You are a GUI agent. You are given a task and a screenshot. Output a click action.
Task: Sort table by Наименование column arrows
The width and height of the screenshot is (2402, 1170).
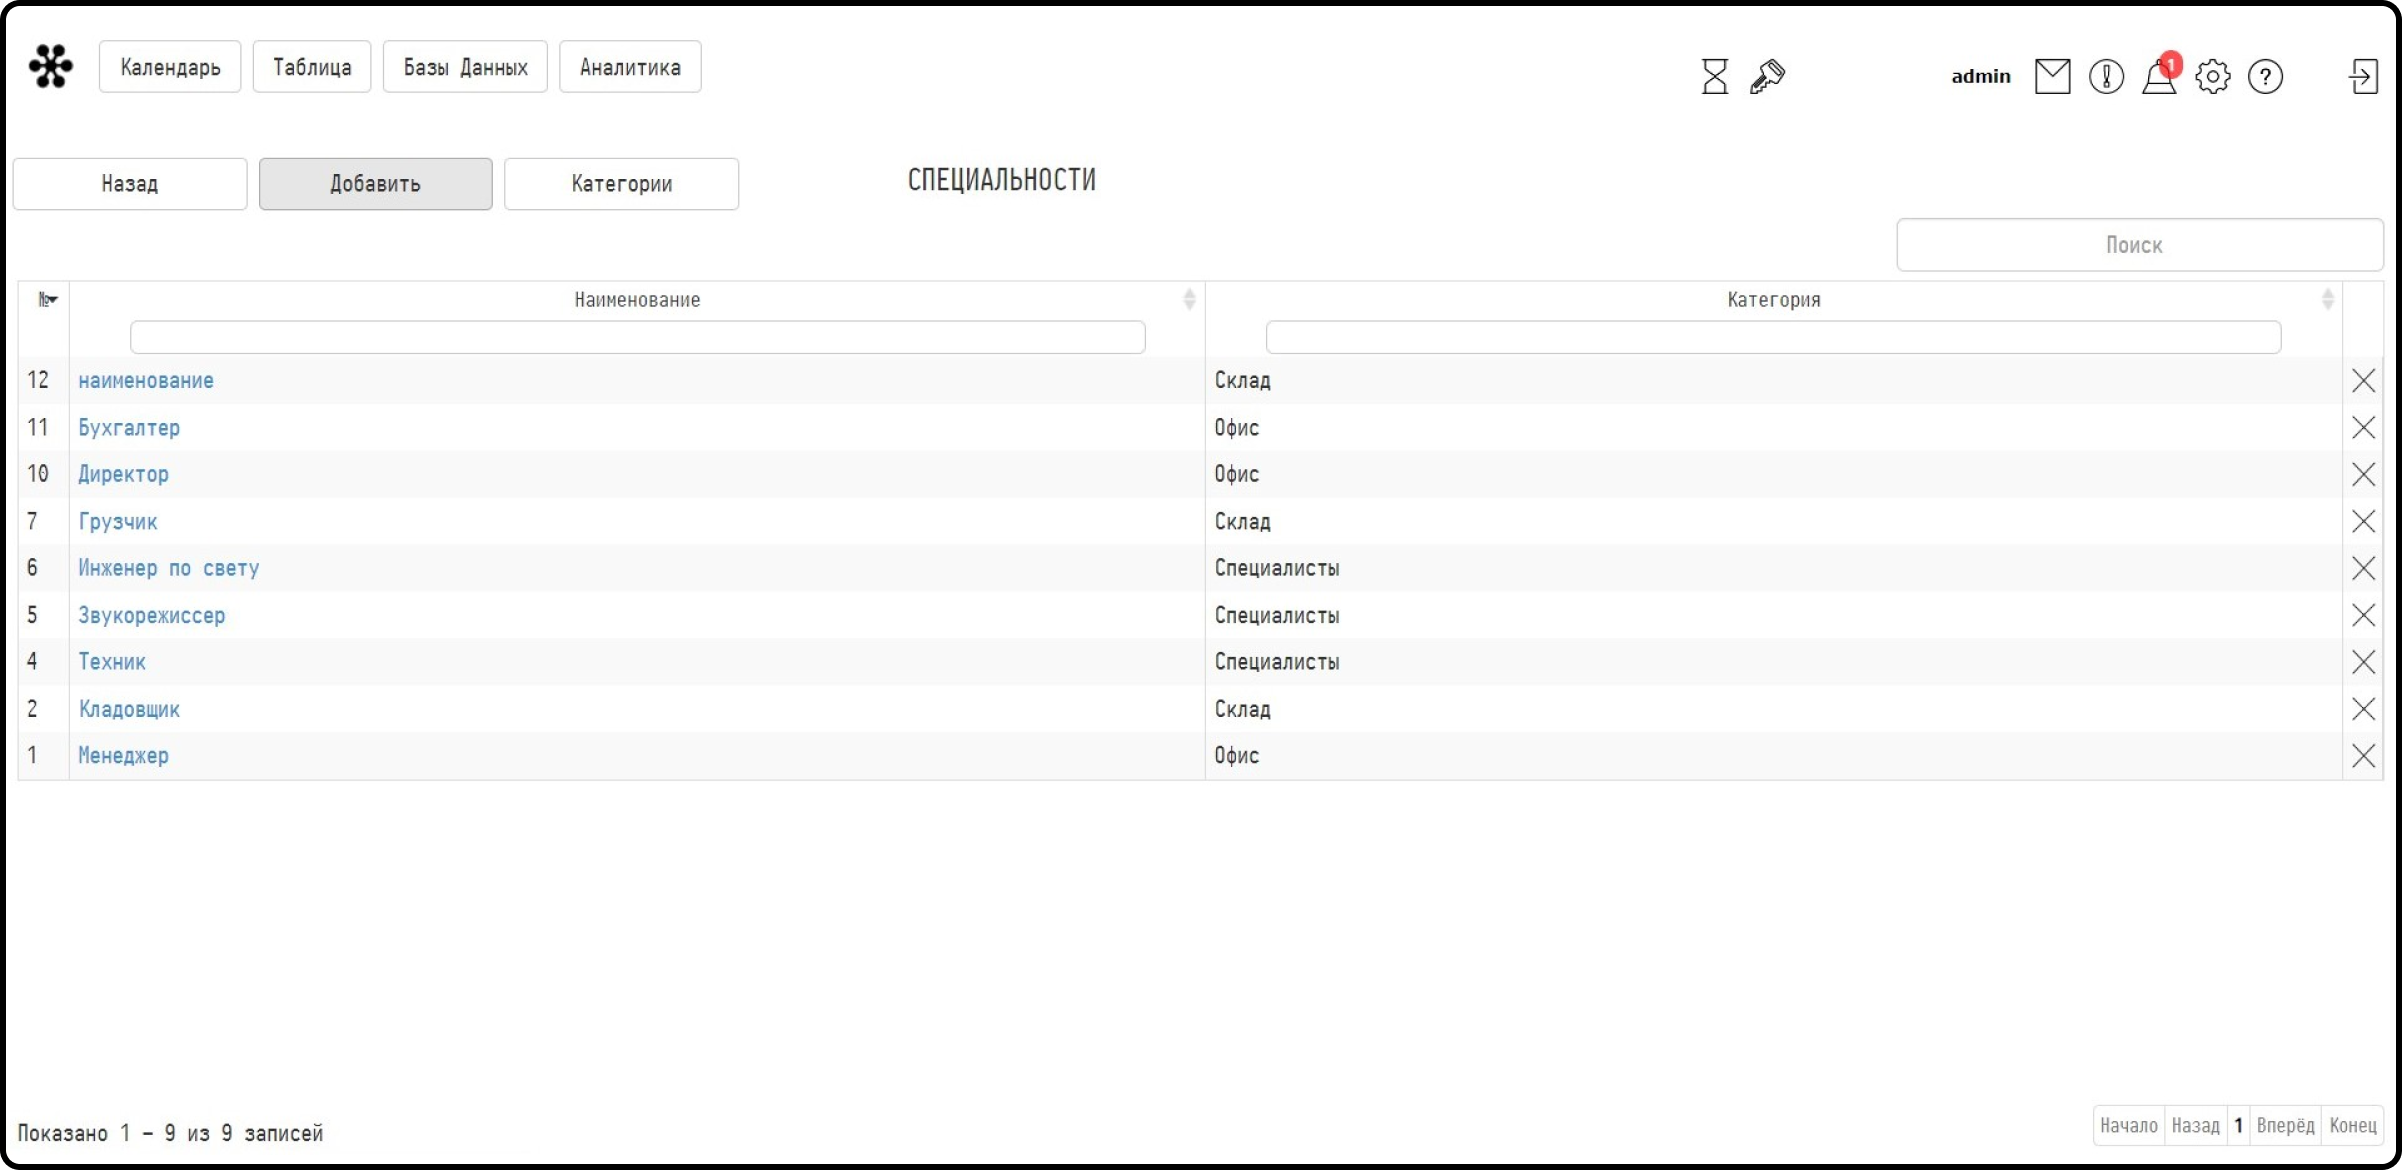click(1188, 299)
